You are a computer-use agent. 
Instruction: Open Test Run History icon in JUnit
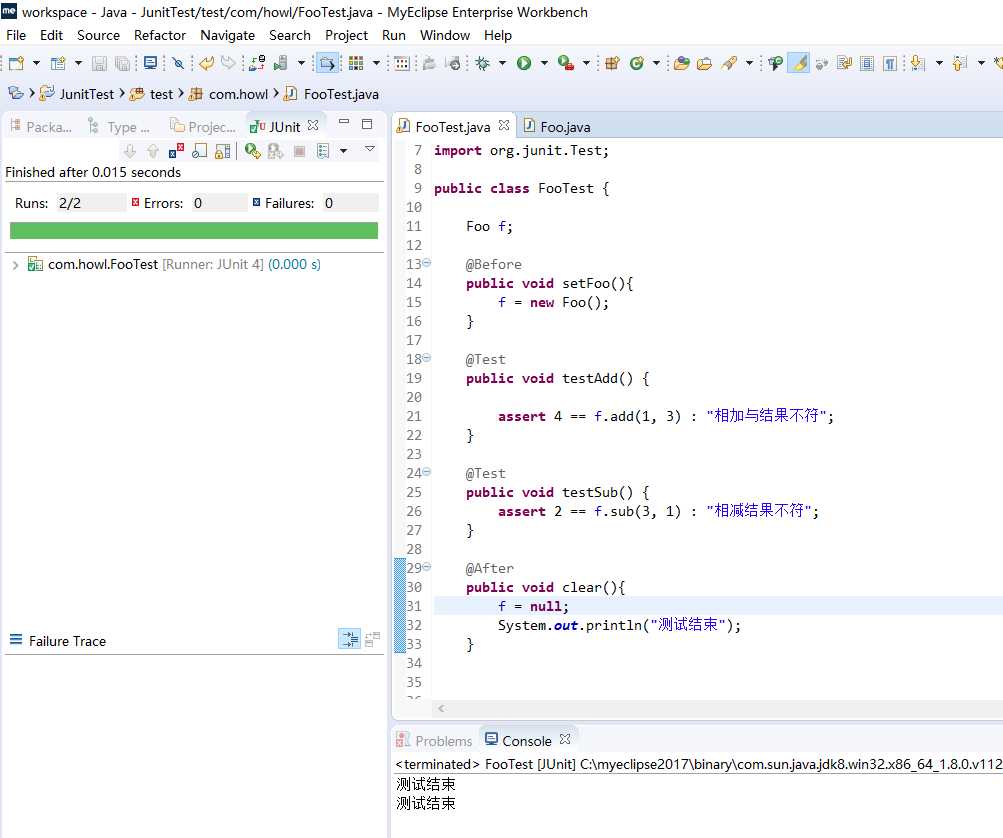pyautogui.click(x=323, y=151)
